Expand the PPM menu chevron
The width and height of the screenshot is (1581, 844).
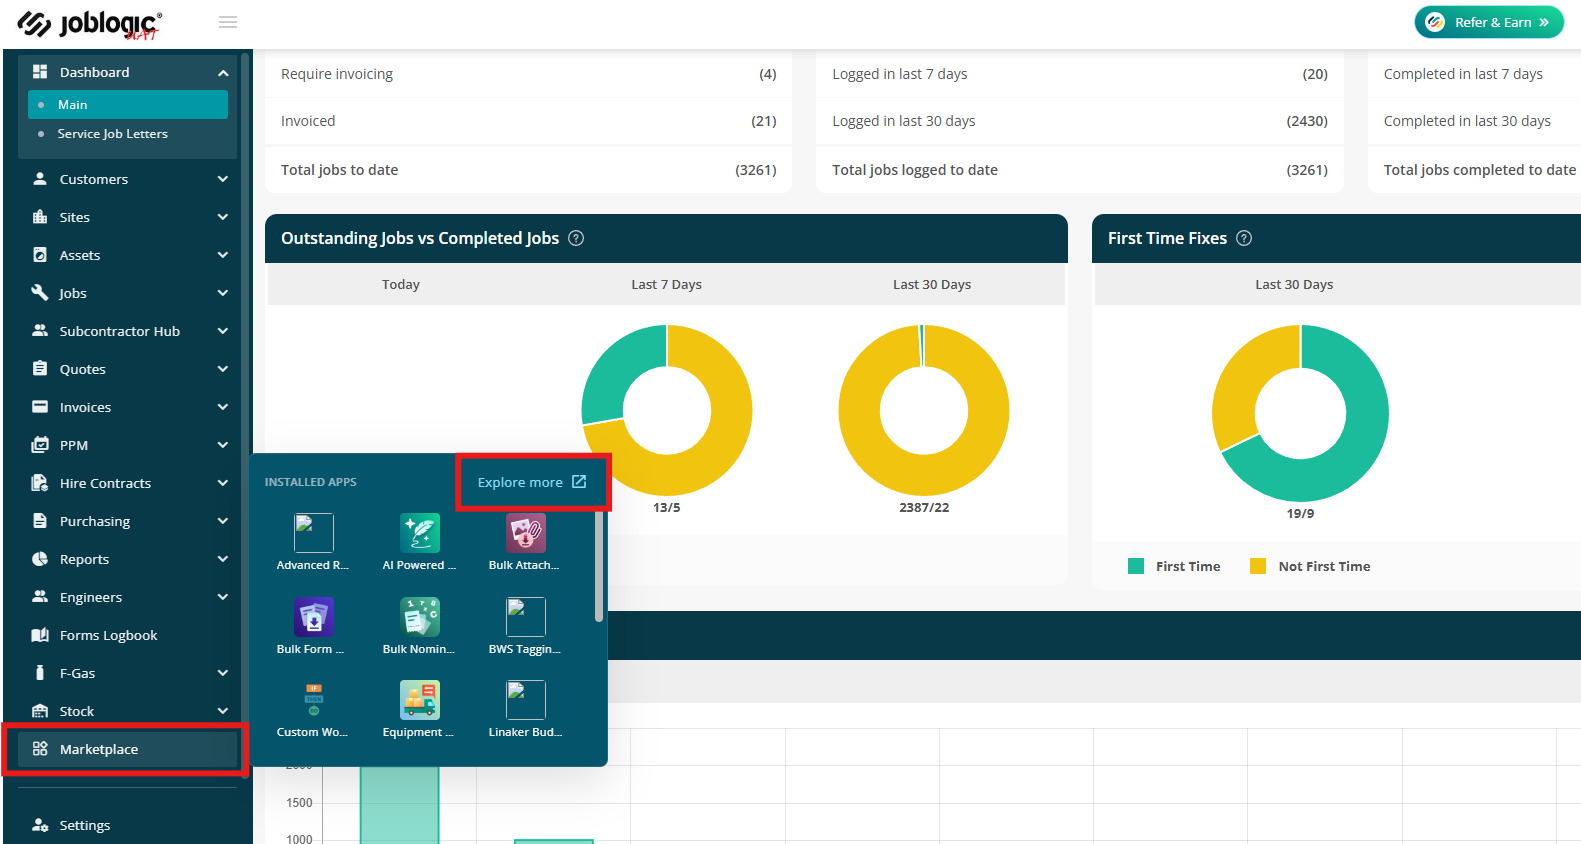pyautogui.click(x=223, y=445)
